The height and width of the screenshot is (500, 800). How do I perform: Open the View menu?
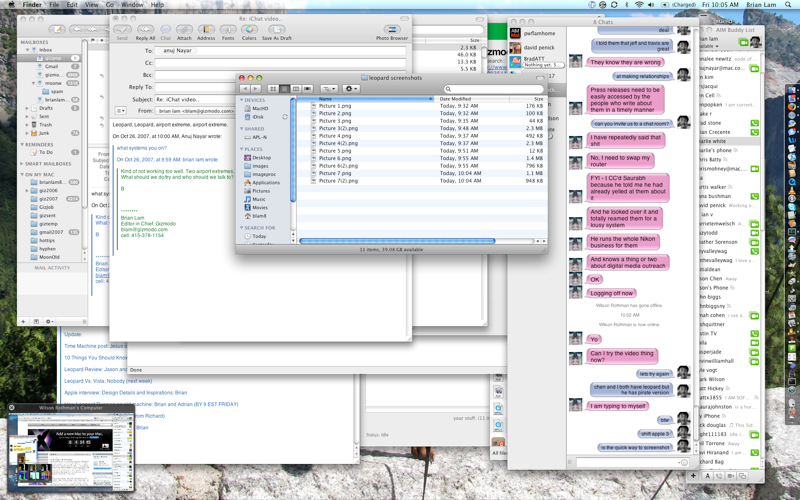(x=92, y=5)
